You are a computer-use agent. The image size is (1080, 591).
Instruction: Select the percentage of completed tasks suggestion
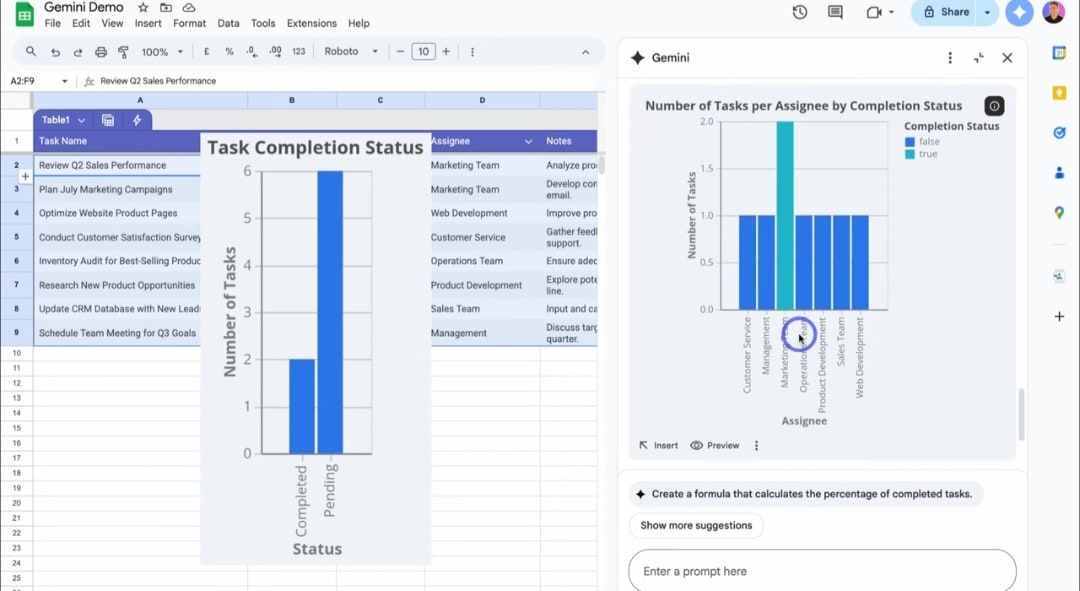tap(806, 494)
